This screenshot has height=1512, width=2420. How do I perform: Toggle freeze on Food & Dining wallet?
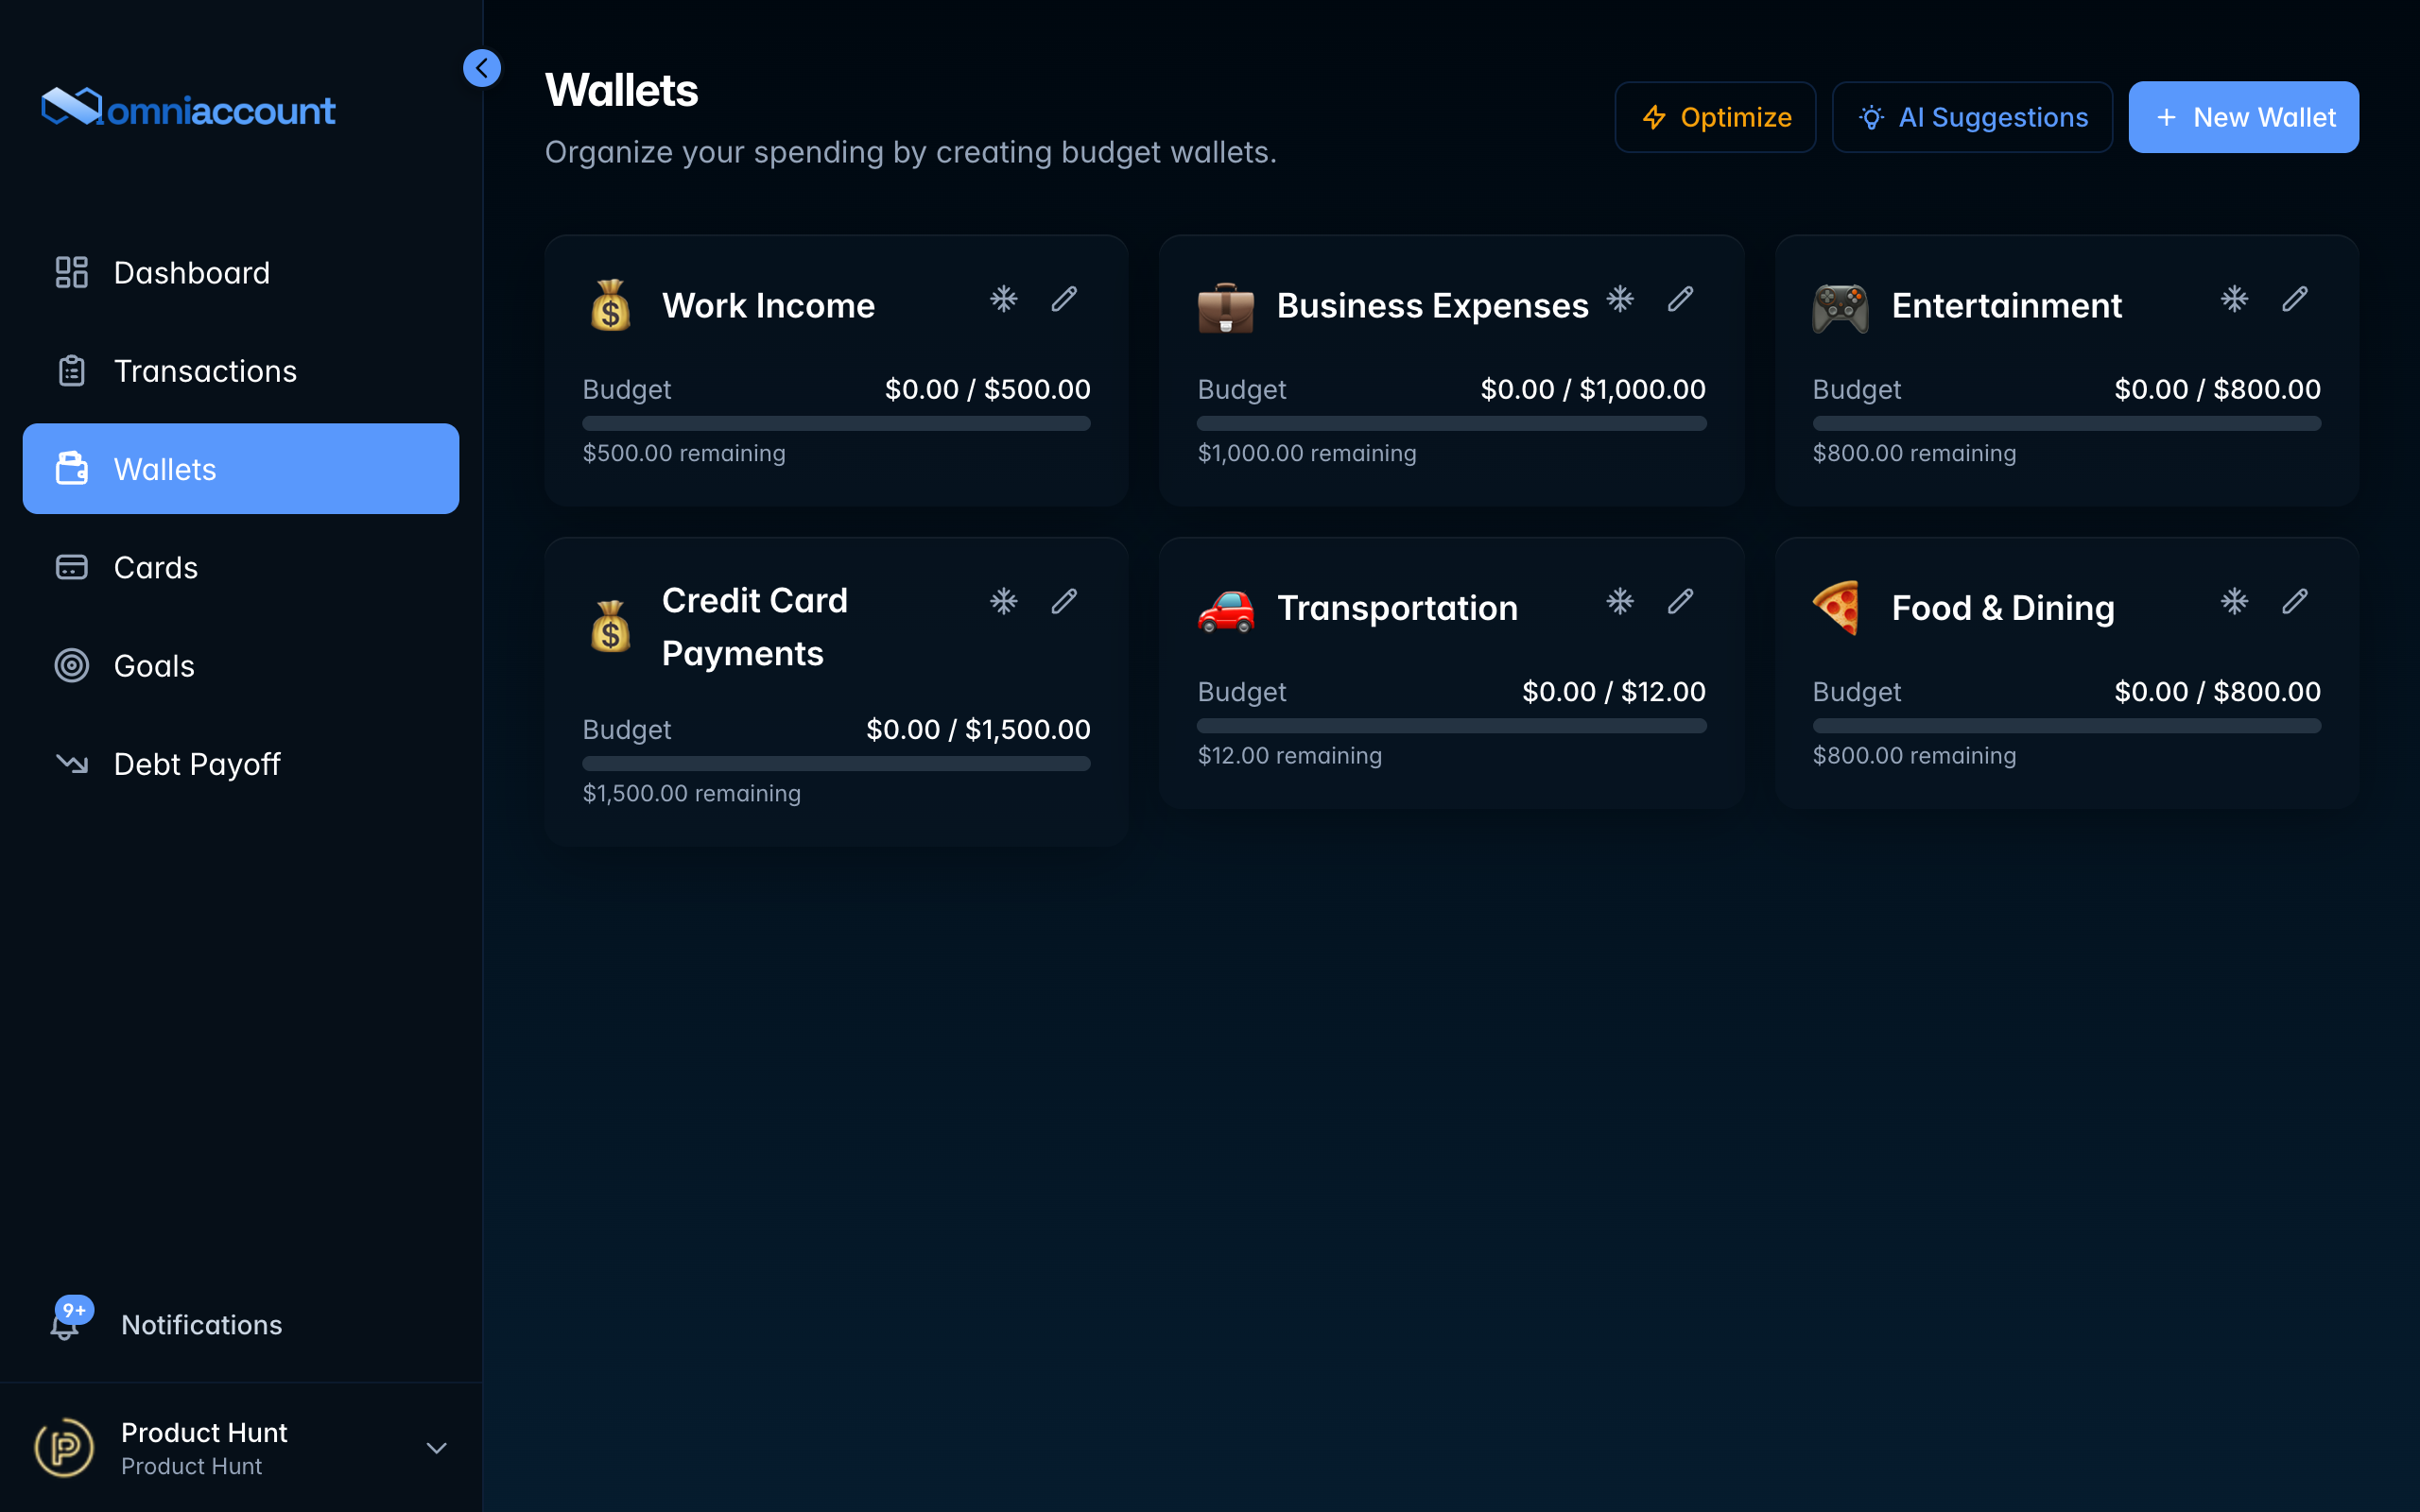click(2234, 600)
